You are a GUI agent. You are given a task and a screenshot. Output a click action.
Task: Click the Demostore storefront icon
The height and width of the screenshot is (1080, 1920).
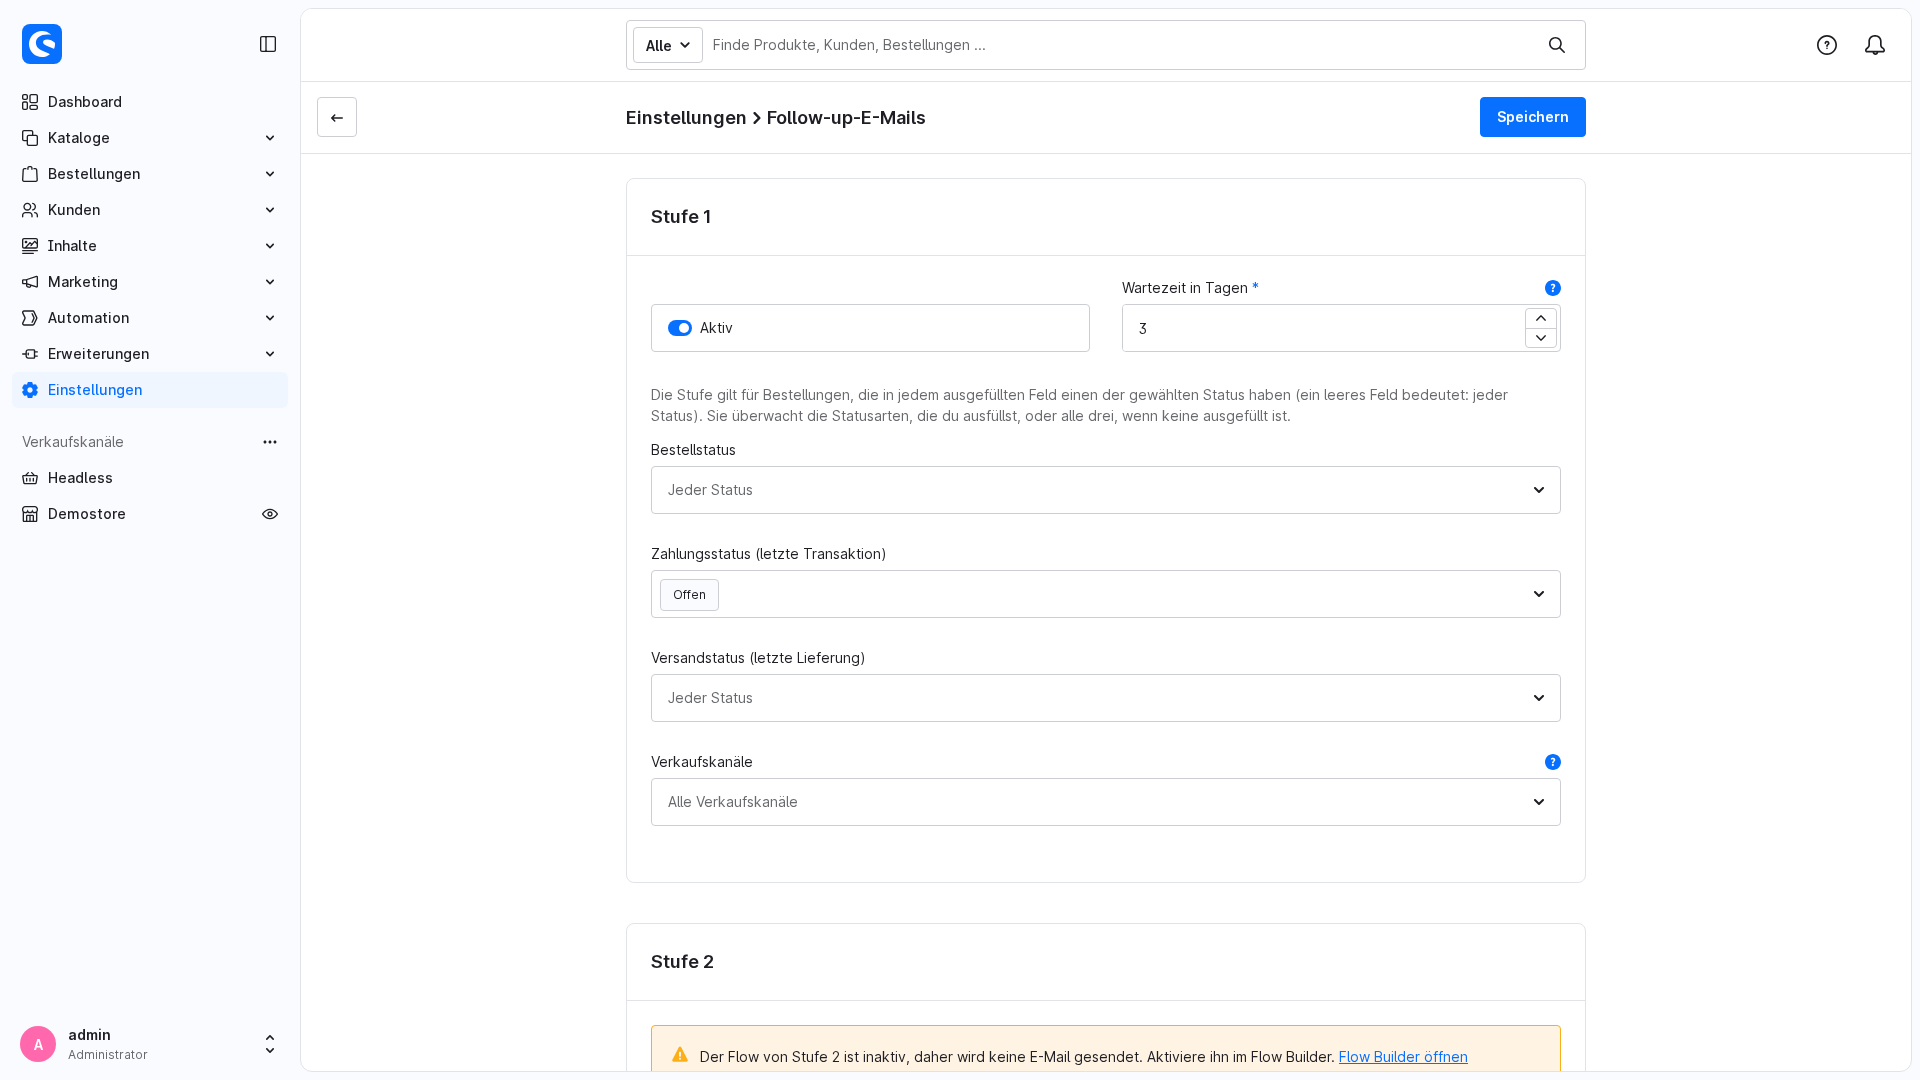[x=30, y=514]
